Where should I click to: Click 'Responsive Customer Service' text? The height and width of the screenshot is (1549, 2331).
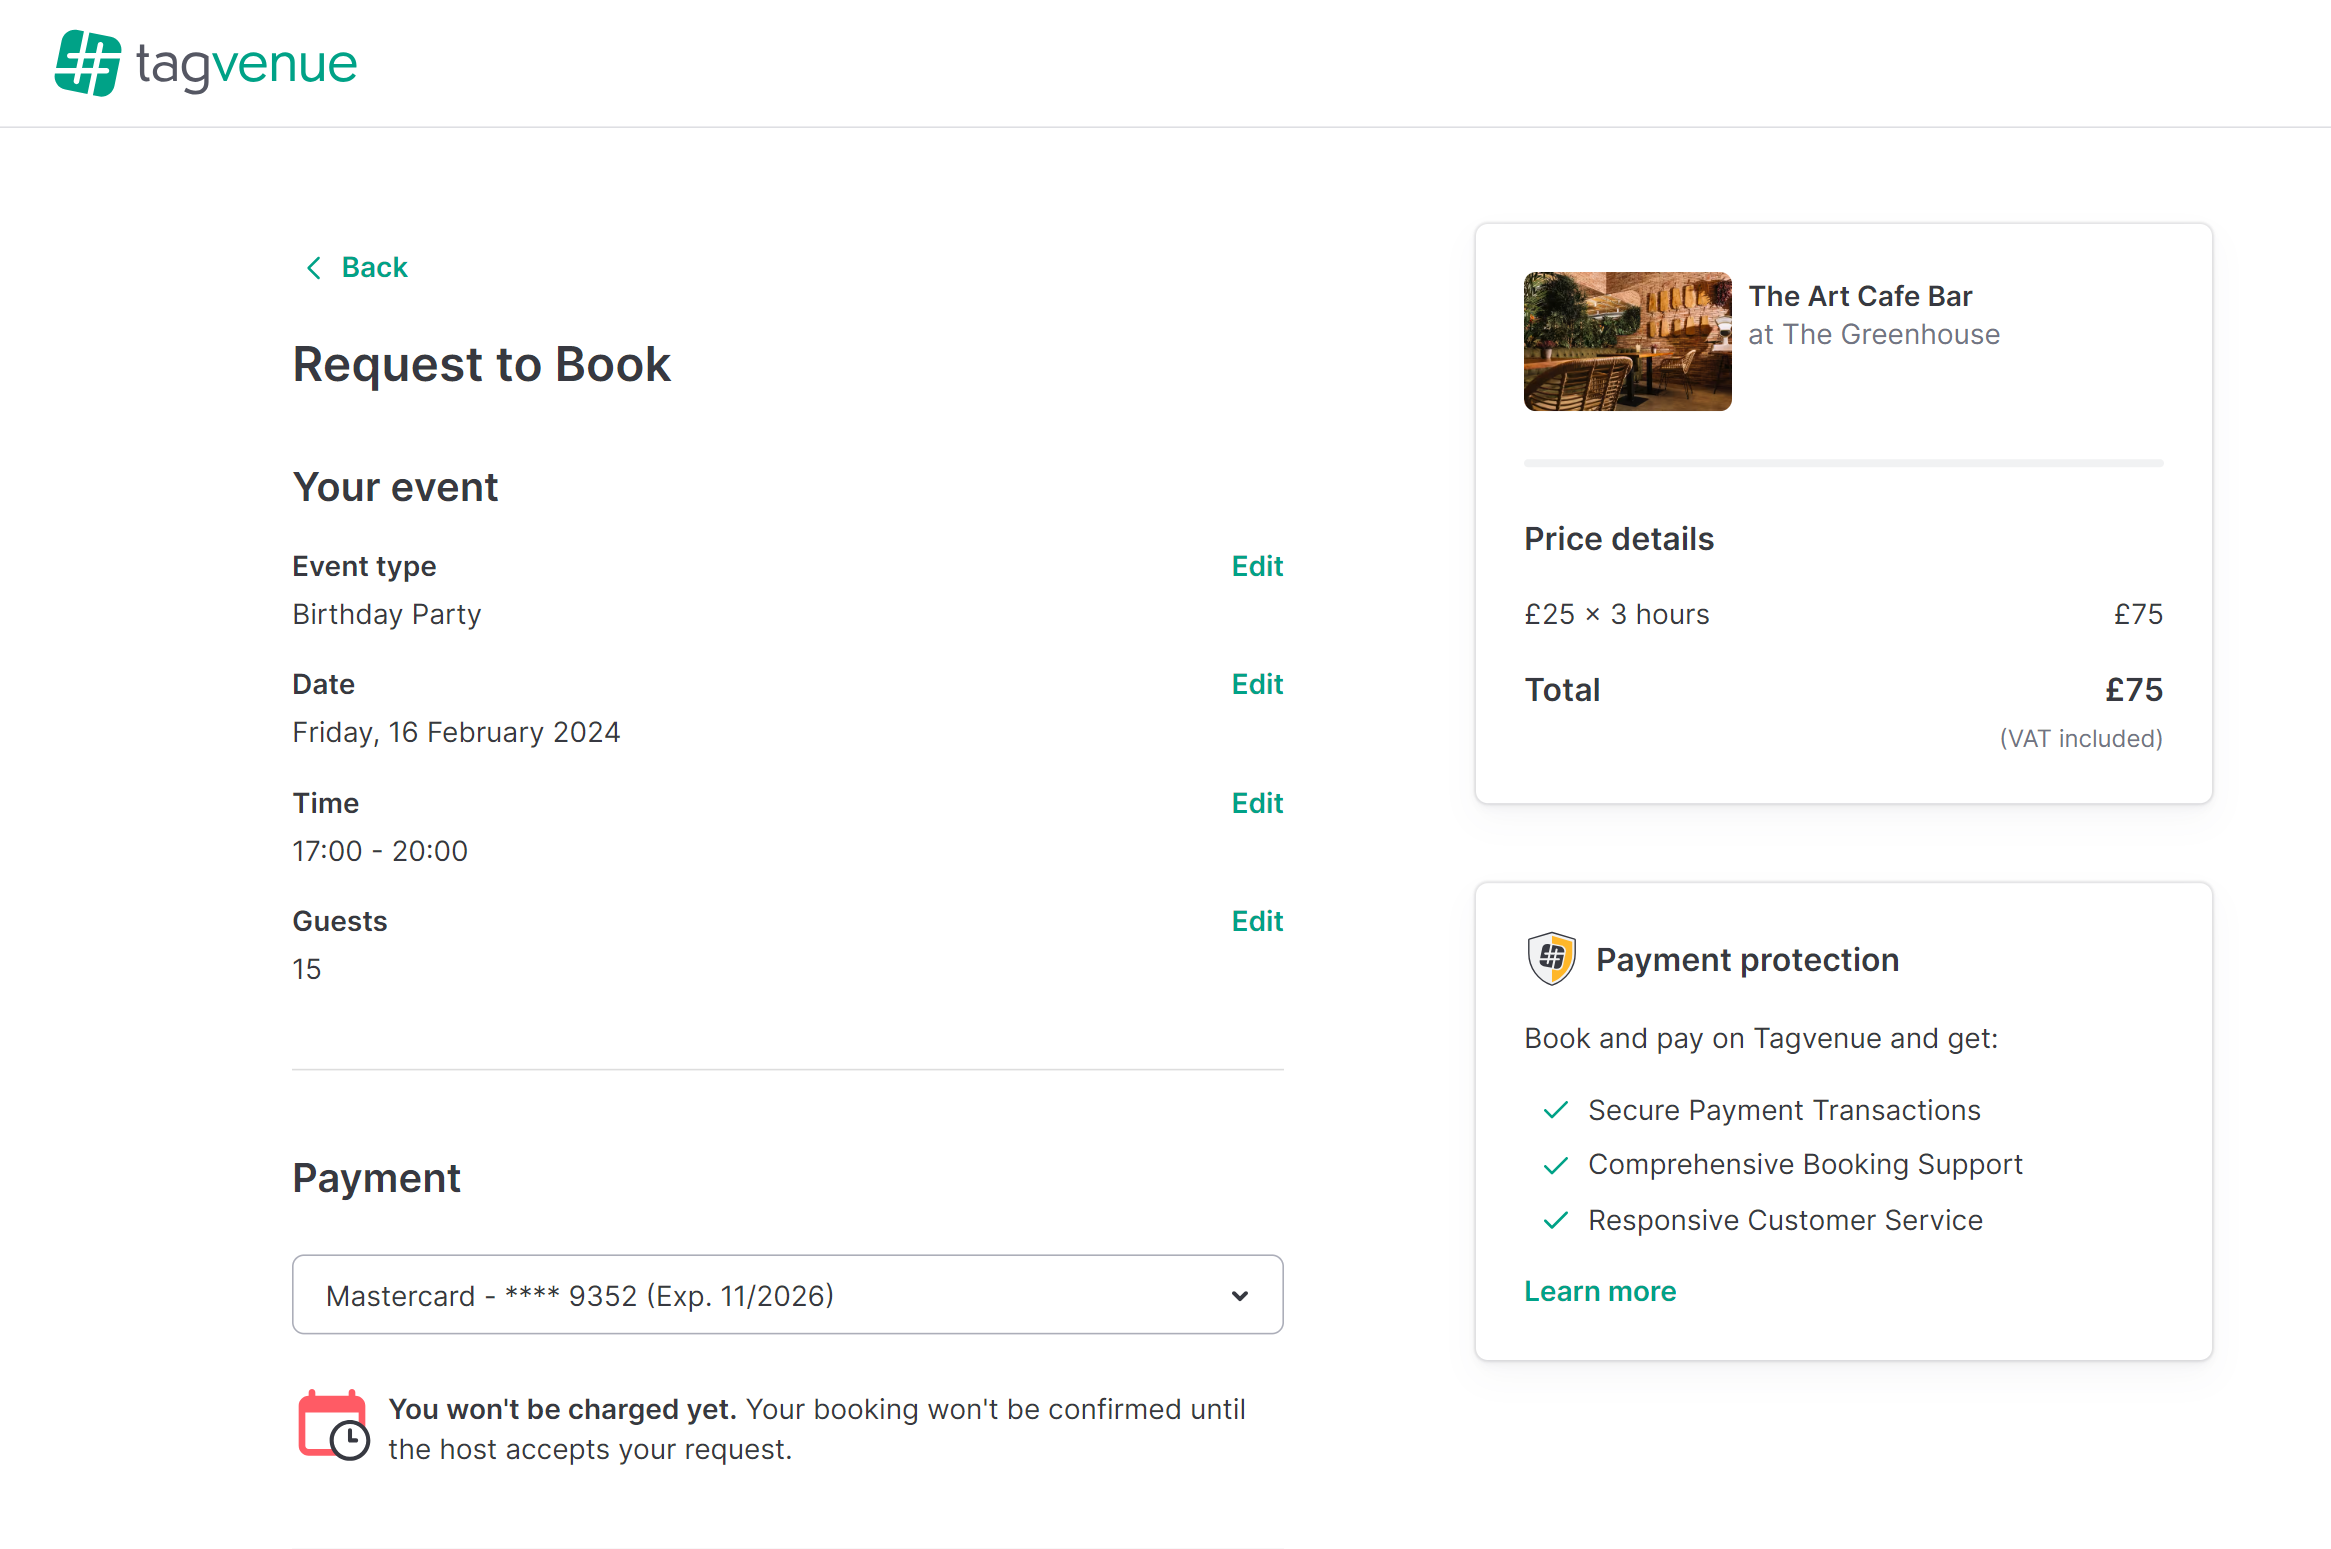point(1784,1220)
